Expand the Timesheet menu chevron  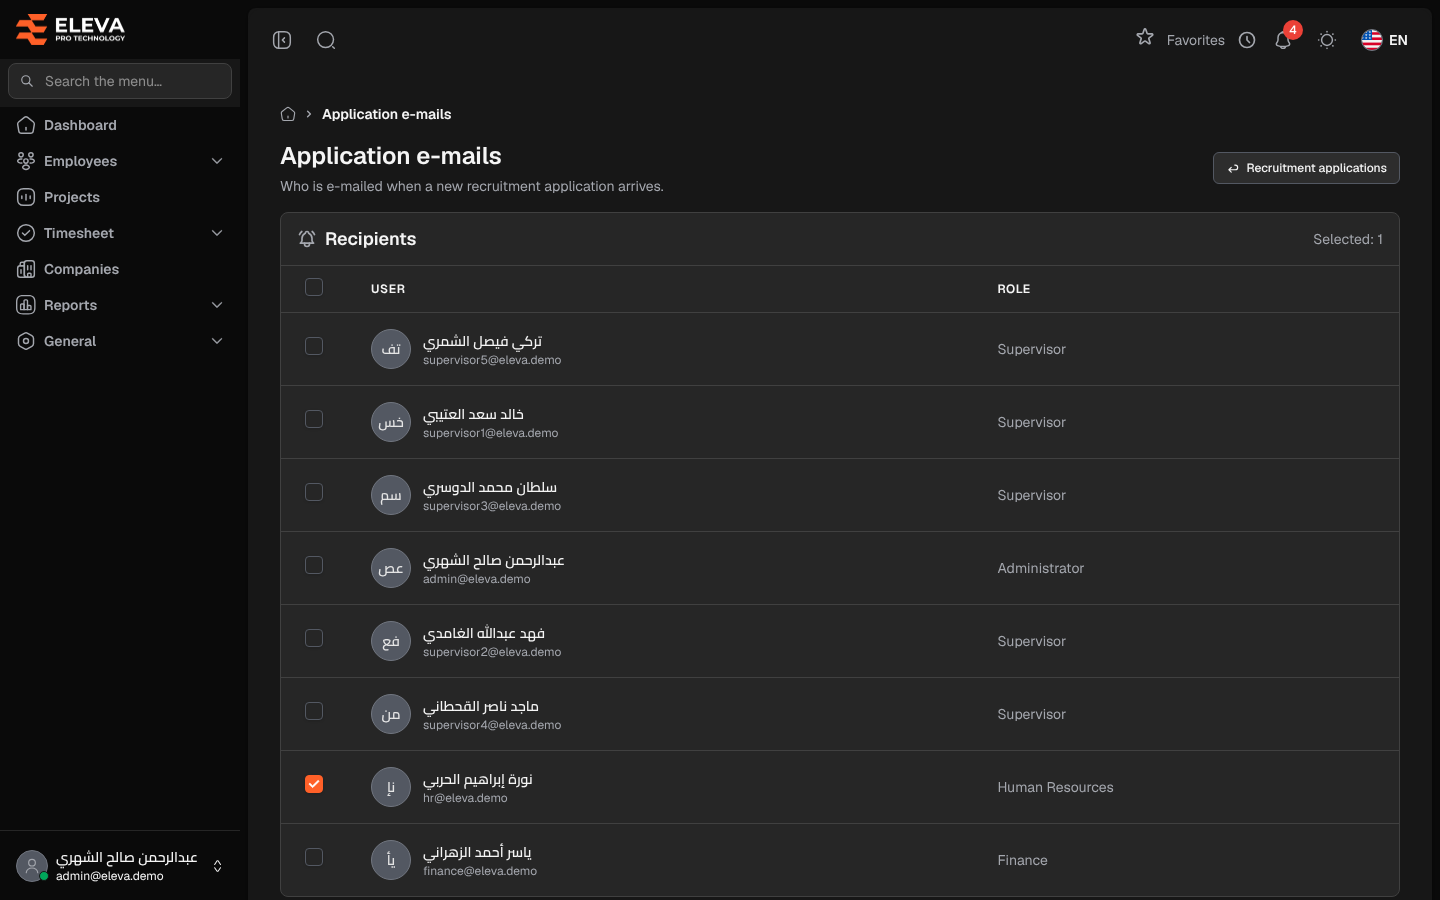pyautogui.click(x=217, y=233)
